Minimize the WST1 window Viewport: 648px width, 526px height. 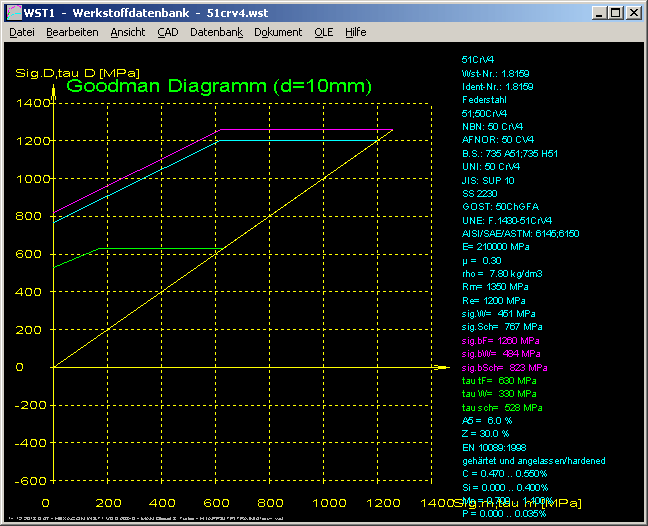[x=598, y=12]
